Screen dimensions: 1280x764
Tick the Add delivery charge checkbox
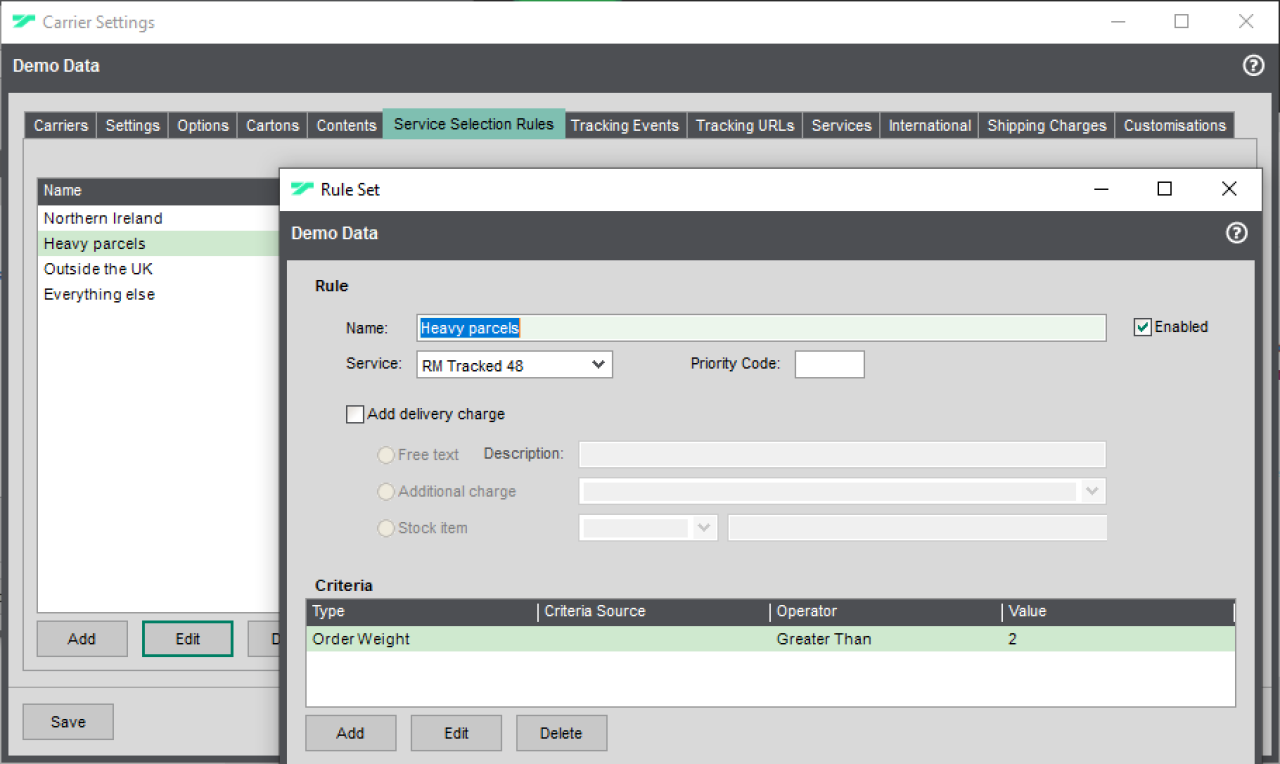[355, 414]
